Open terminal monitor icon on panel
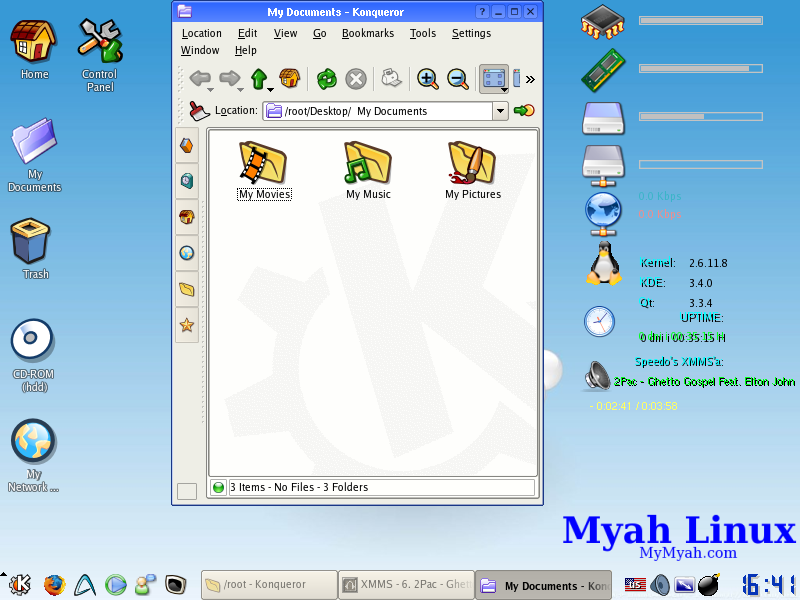The image size is (800, 600). (175, 585)
